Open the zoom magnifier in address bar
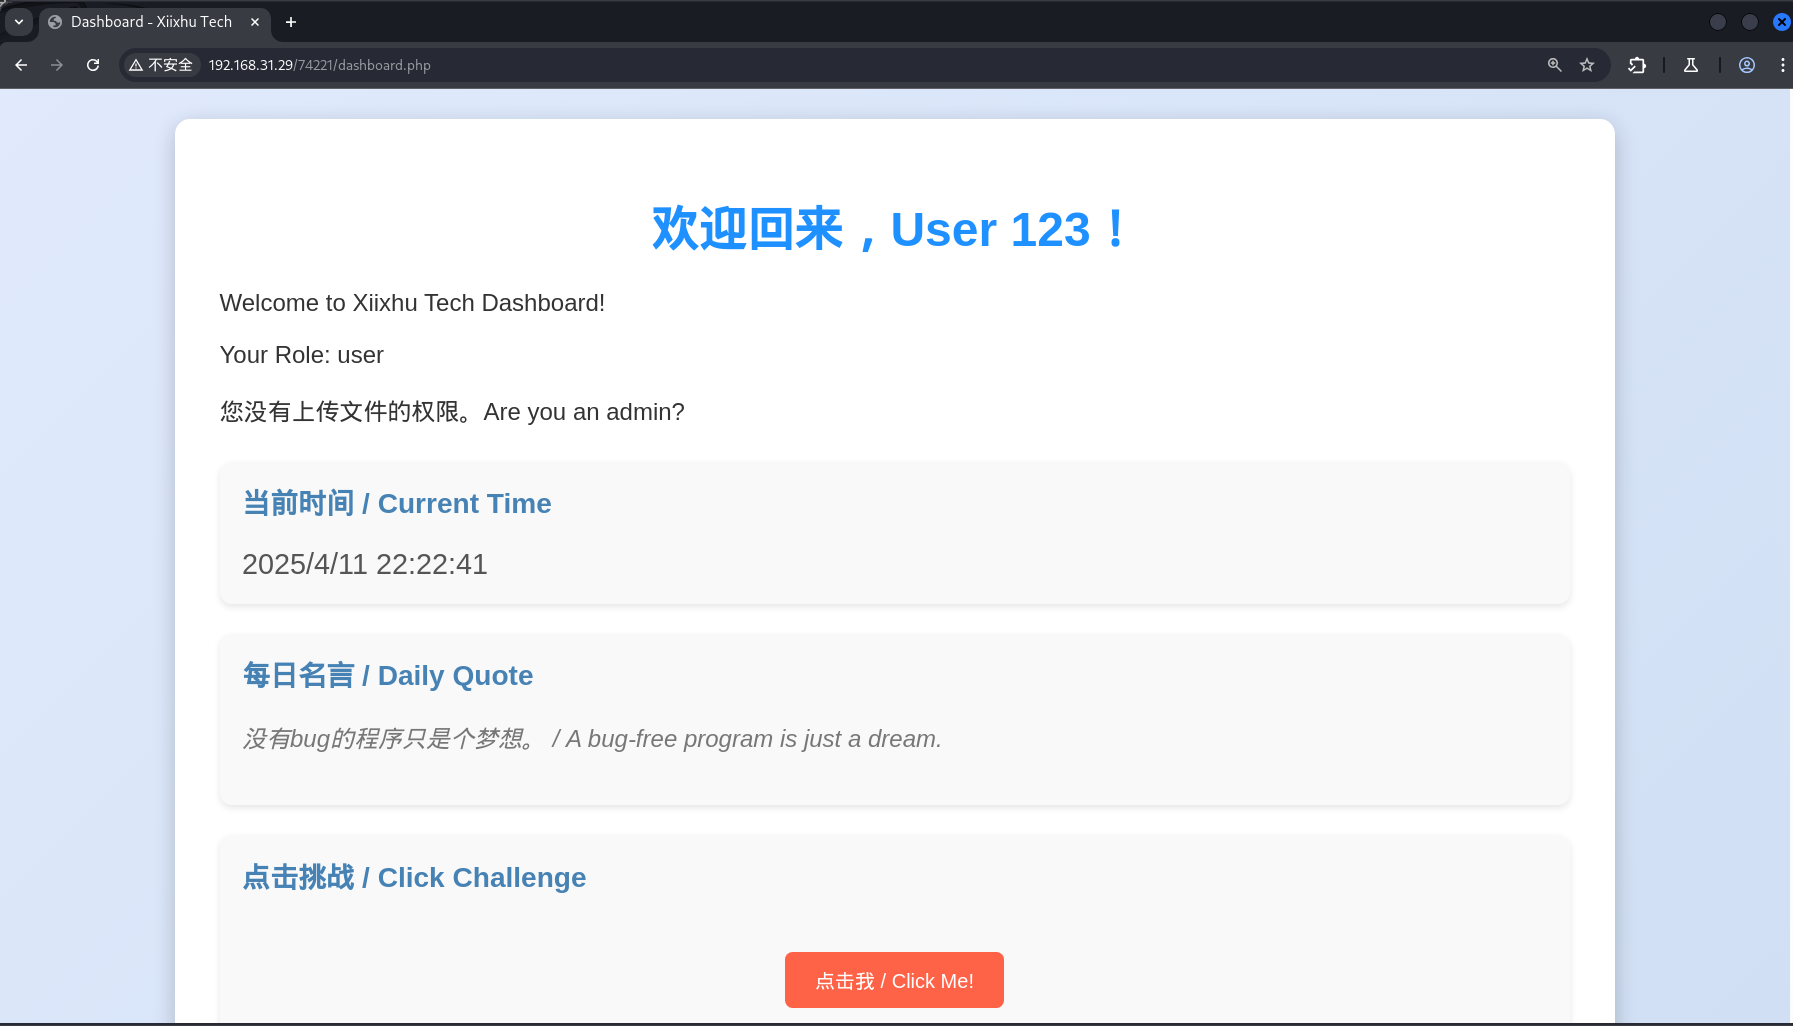 pos(1554,65)
